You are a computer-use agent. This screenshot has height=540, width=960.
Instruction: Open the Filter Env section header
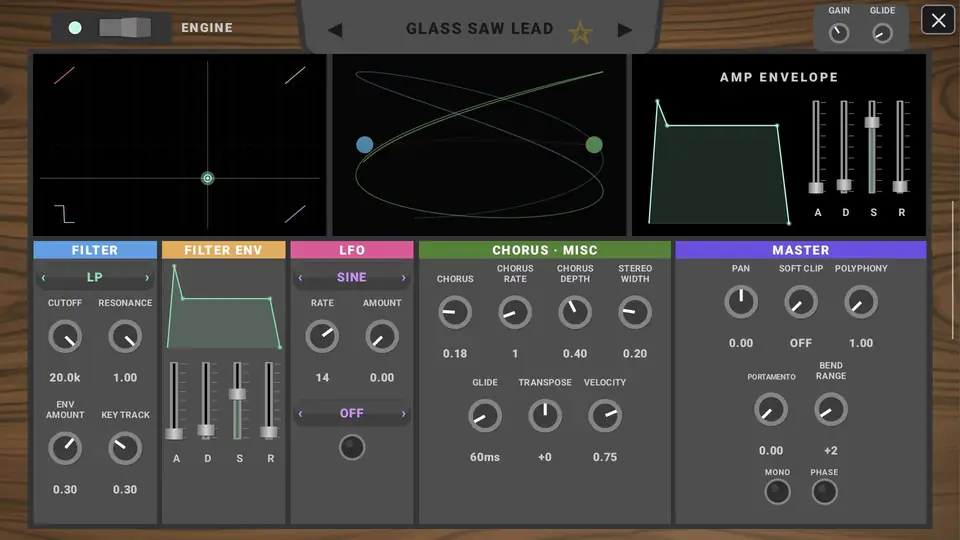(223, 250)
